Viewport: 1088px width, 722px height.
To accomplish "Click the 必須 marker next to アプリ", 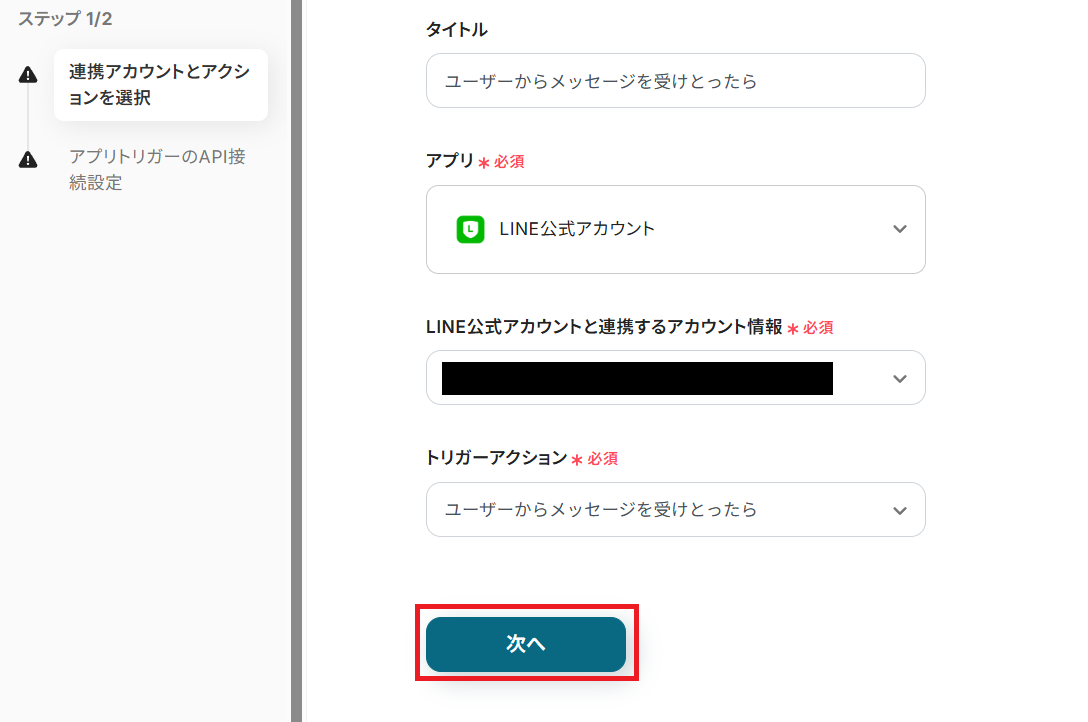I will click(509, 161).
